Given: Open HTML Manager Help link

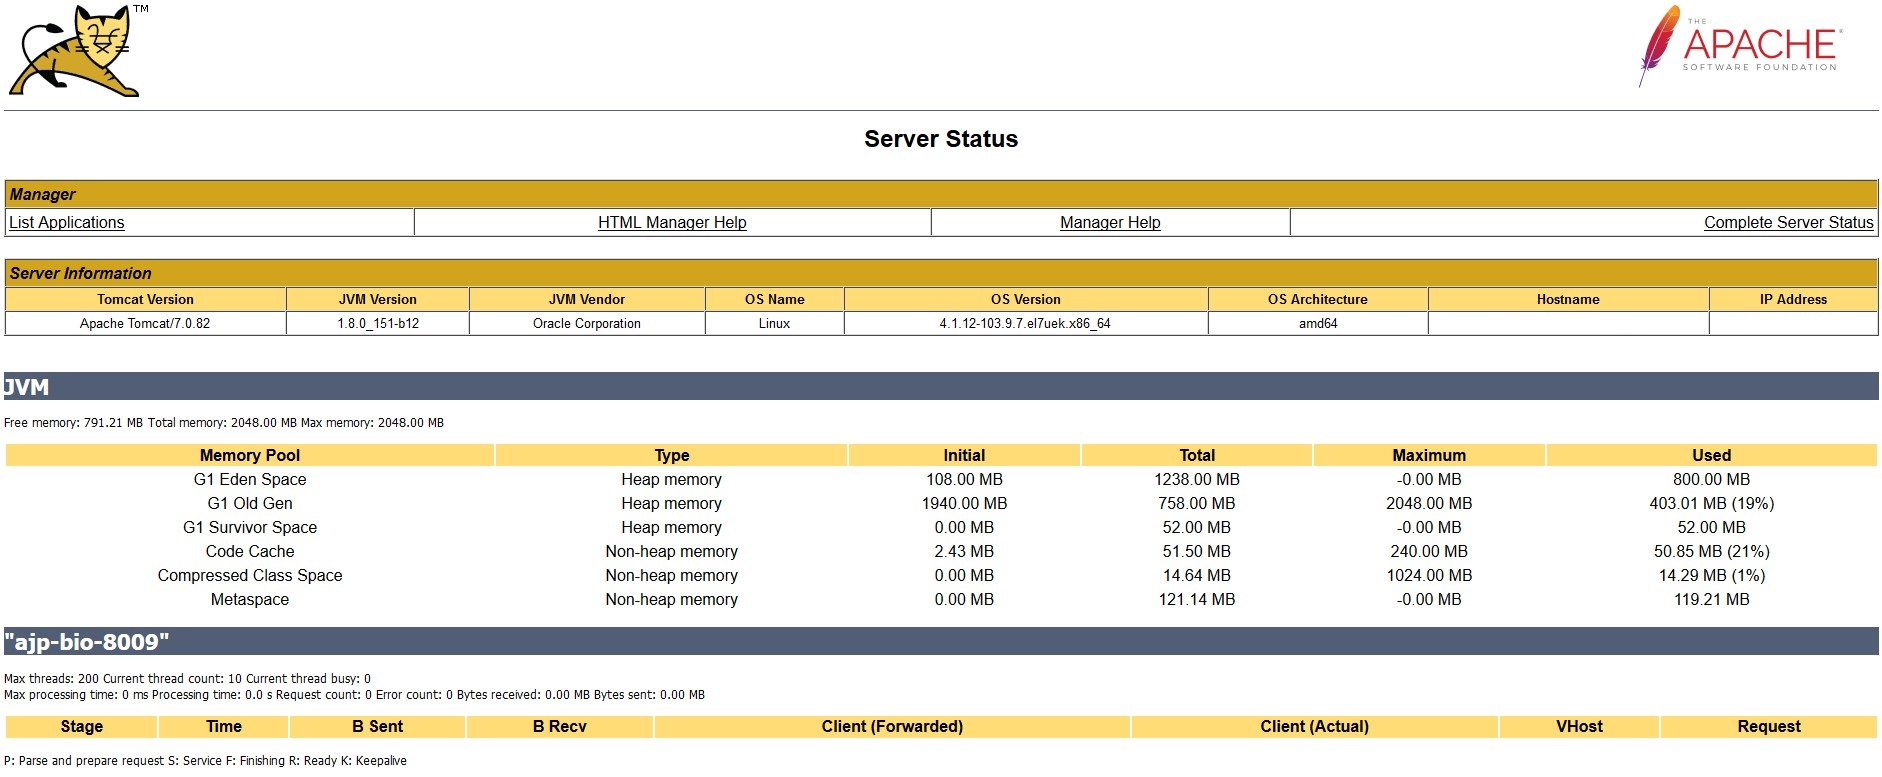Looking at the screenshot, I should tap(672, 222).
